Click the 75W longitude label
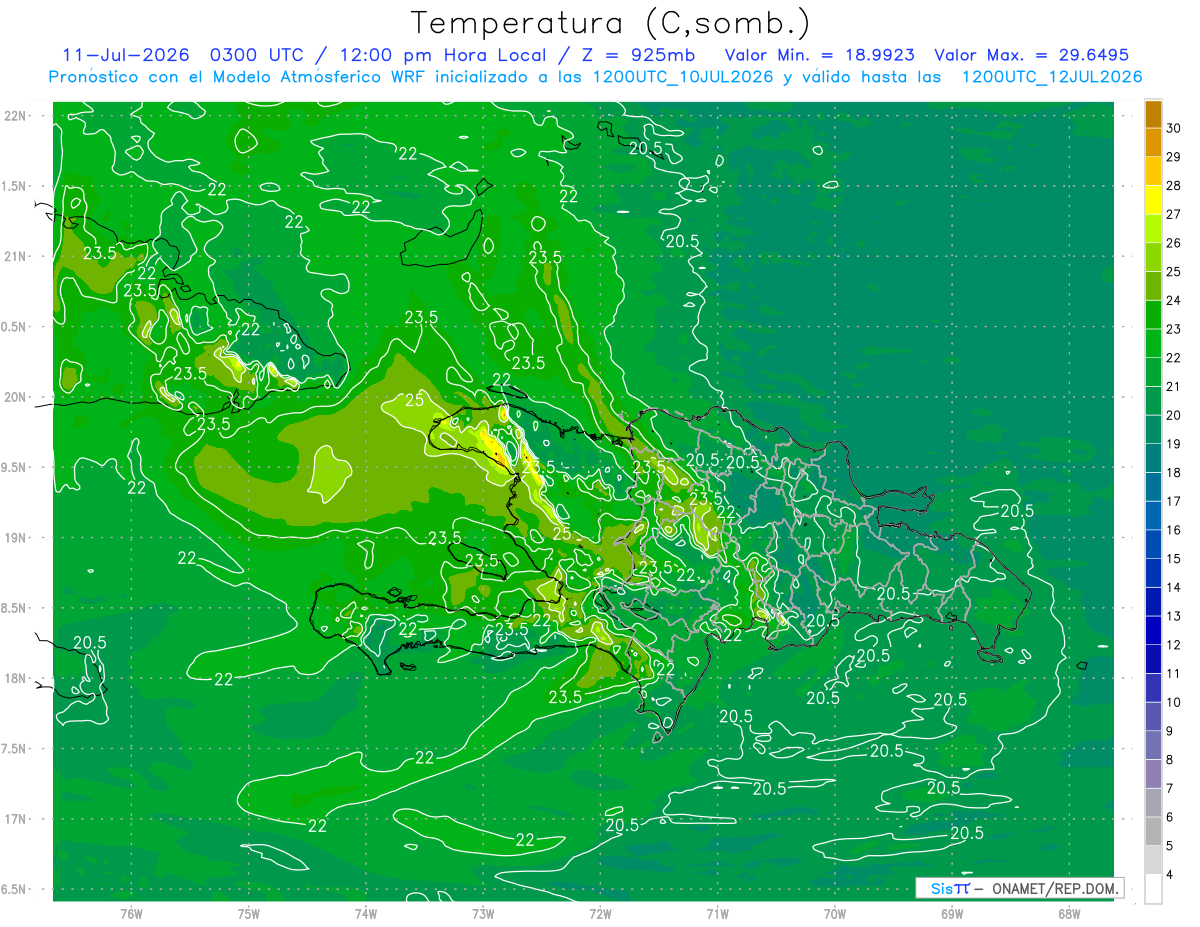Screen dimensions: 1200x927 [x=248, y=914]
